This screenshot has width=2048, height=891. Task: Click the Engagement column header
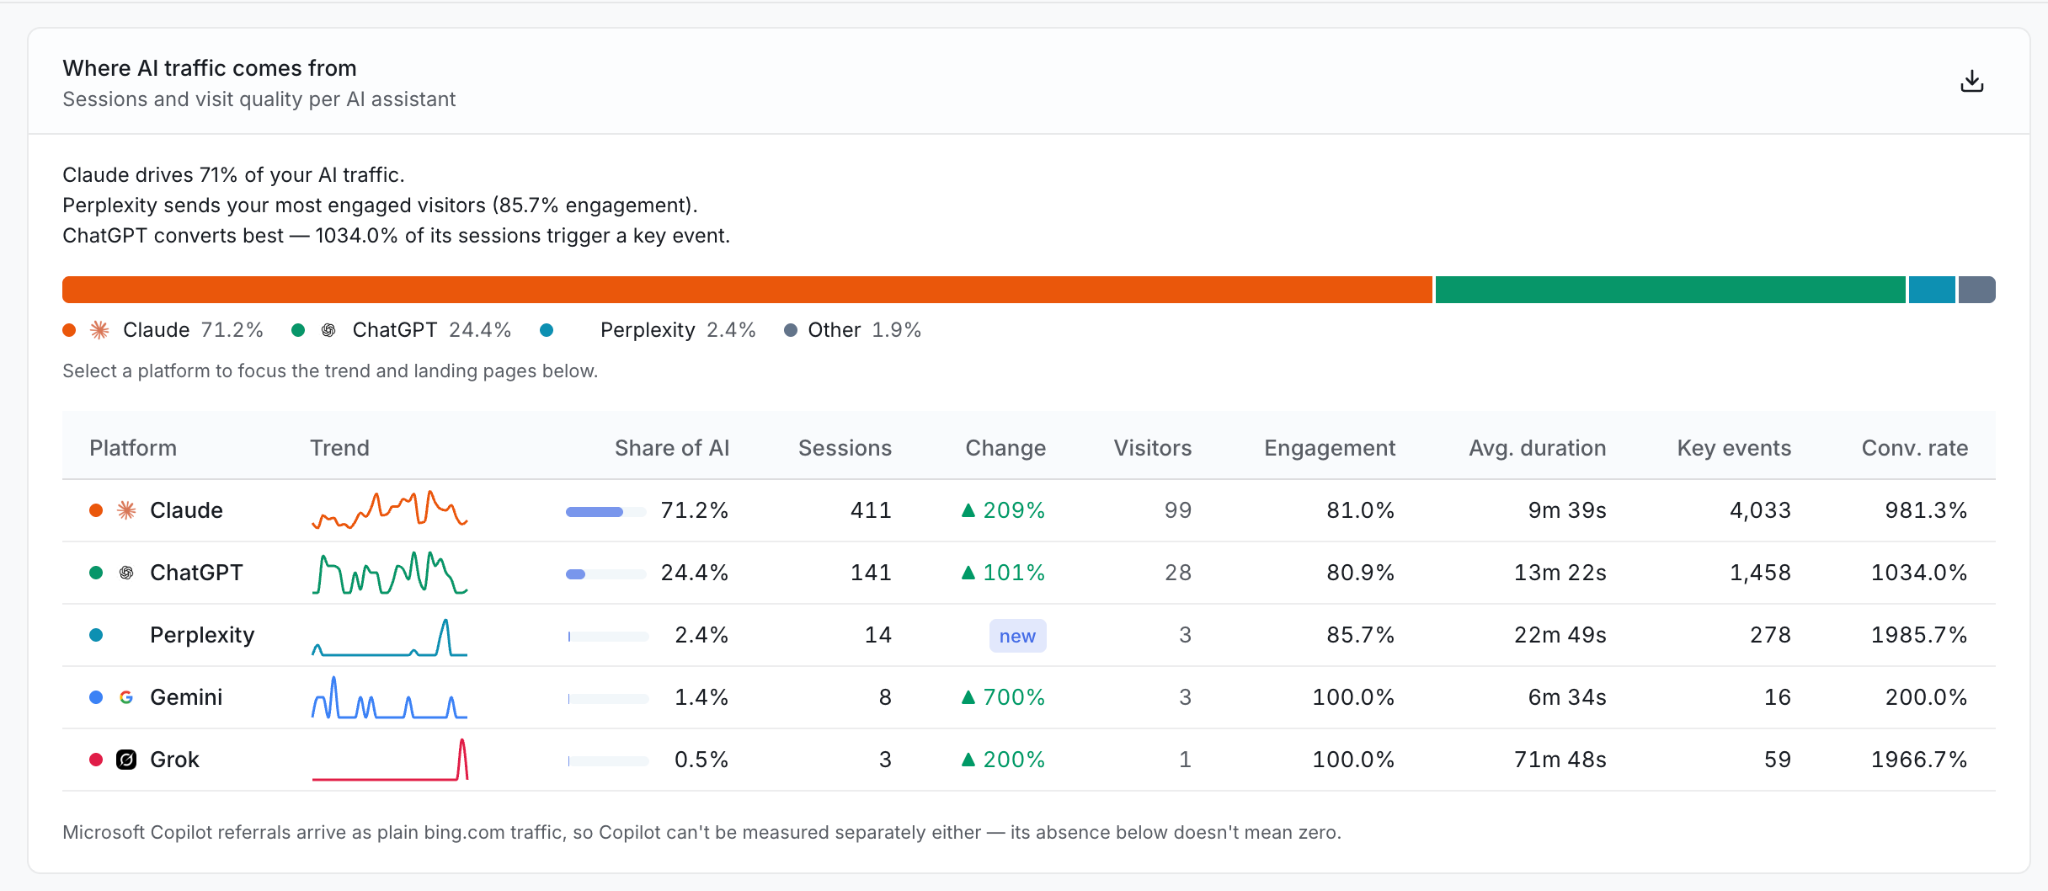1329,448
